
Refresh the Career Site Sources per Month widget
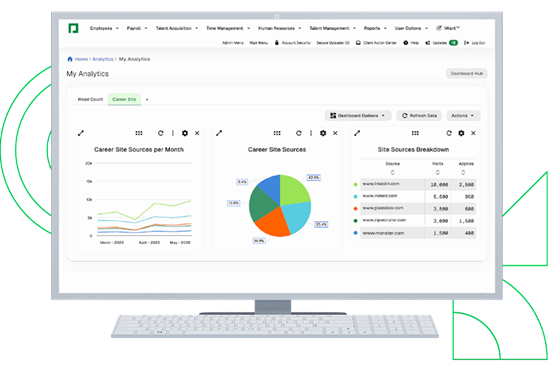[x=161, y=133]
